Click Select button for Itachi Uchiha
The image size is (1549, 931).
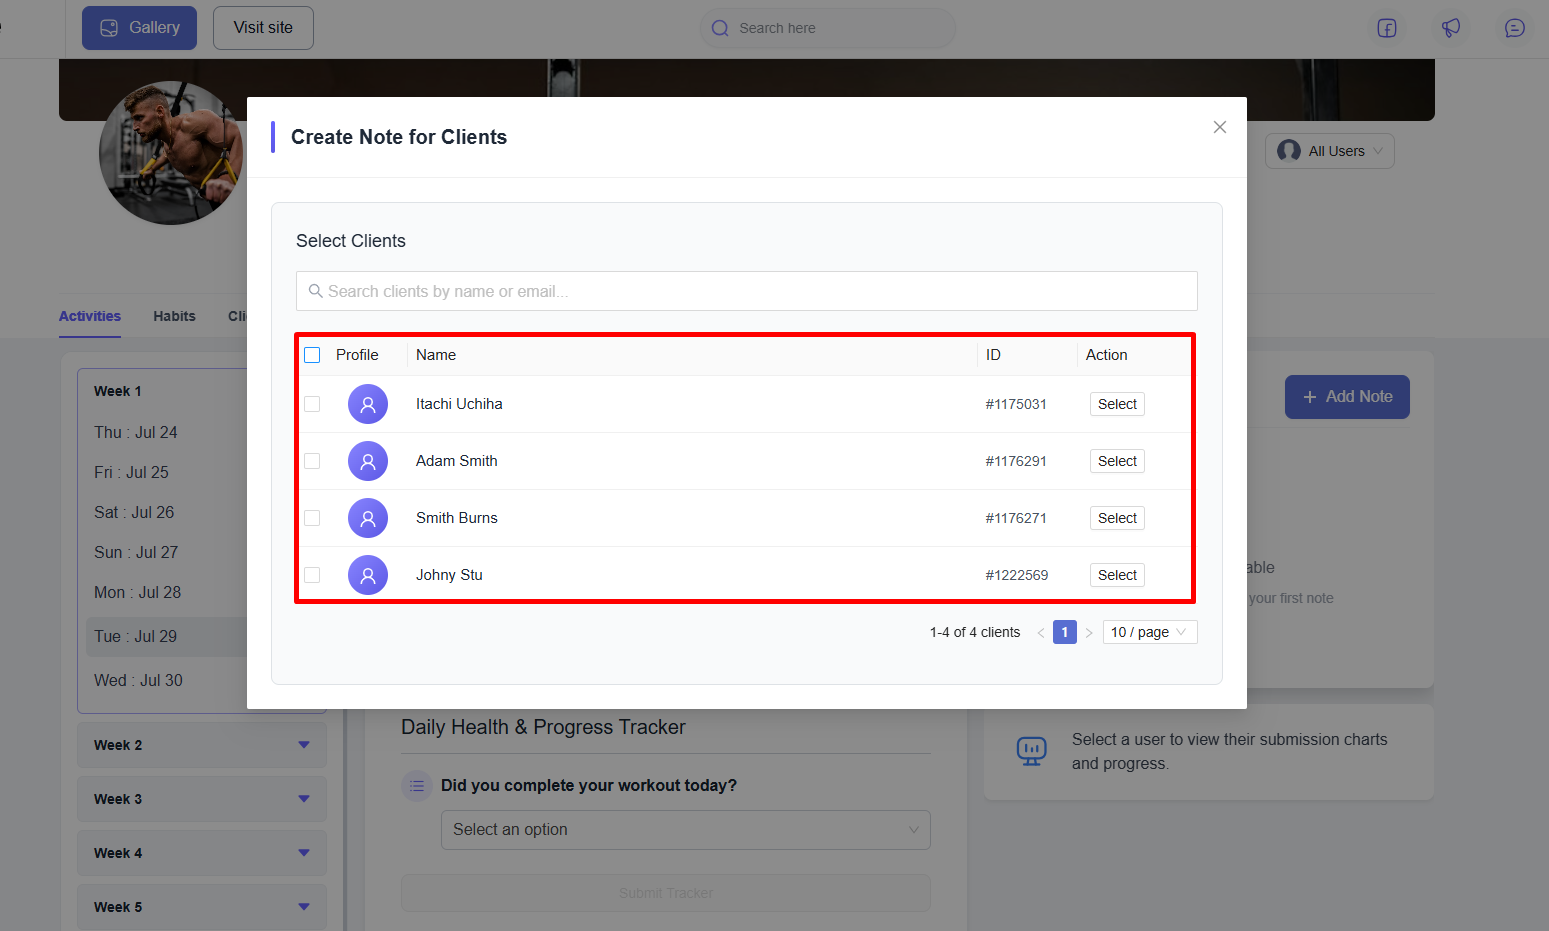1117,404
